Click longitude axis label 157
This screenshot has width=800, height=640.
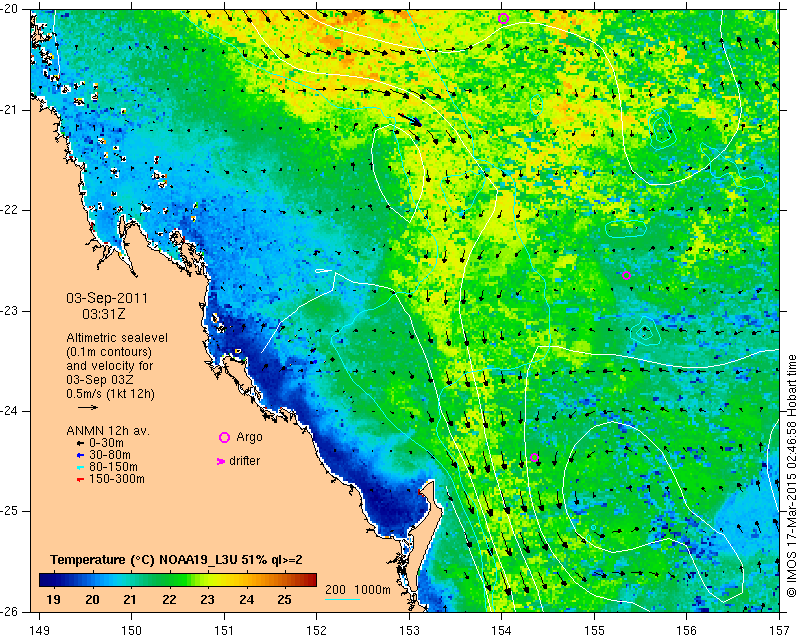pos(779,631)
